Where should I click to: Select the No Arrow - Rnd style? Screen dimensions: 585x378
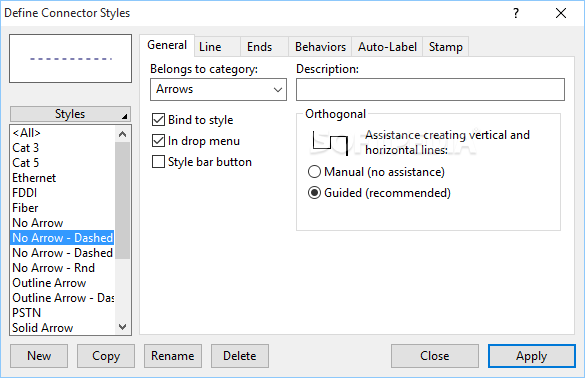pyautogui.click(x=62, y=268)
